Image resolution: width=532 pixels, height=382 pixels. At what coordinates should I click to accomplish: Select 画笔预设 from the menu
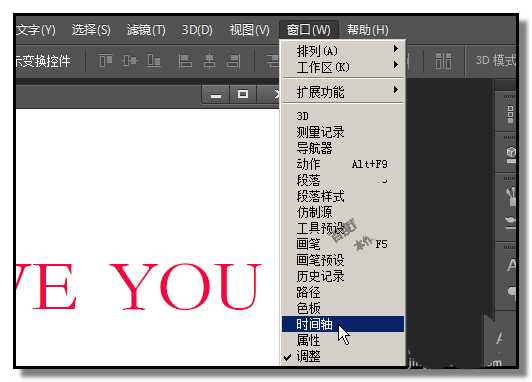(343, 260)
